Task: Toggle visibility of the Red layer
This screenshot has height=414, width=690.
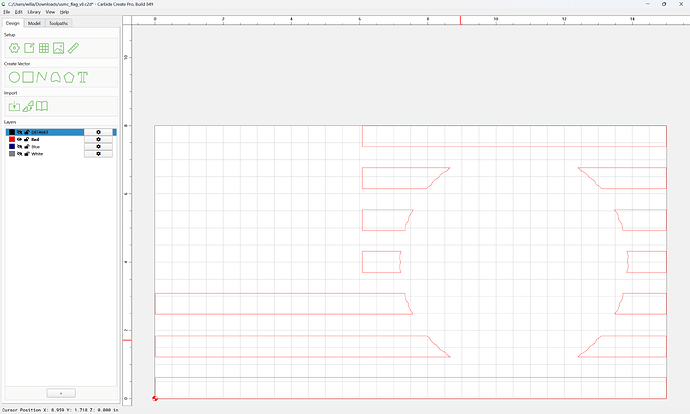Action: (x=19, y=139)
